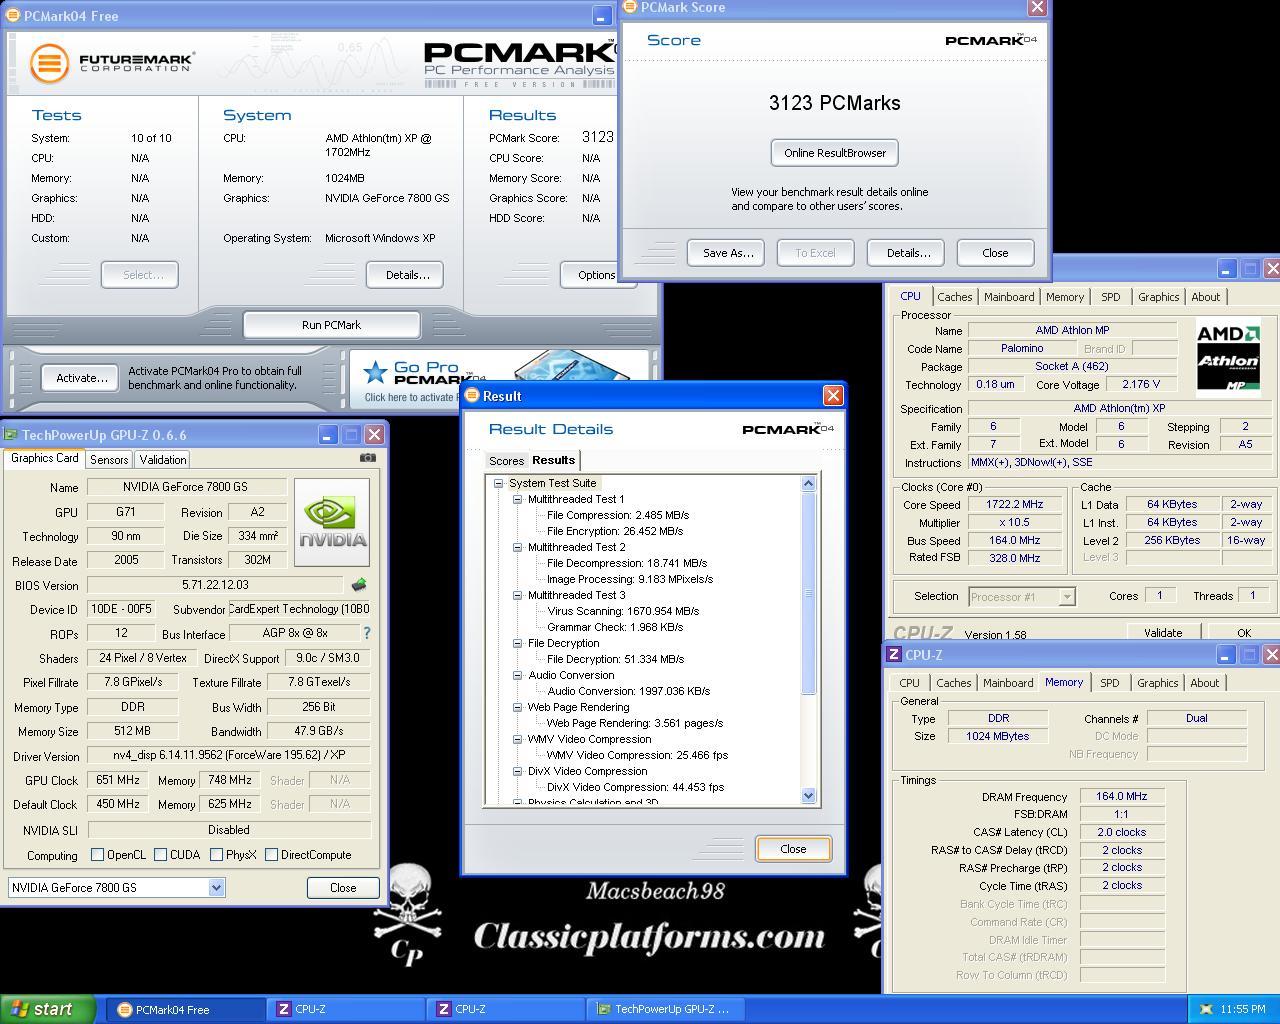Click the Result Details scrollbar up arrow
This screenshot has width=1280, height=1024.
[x=809, y=484]
